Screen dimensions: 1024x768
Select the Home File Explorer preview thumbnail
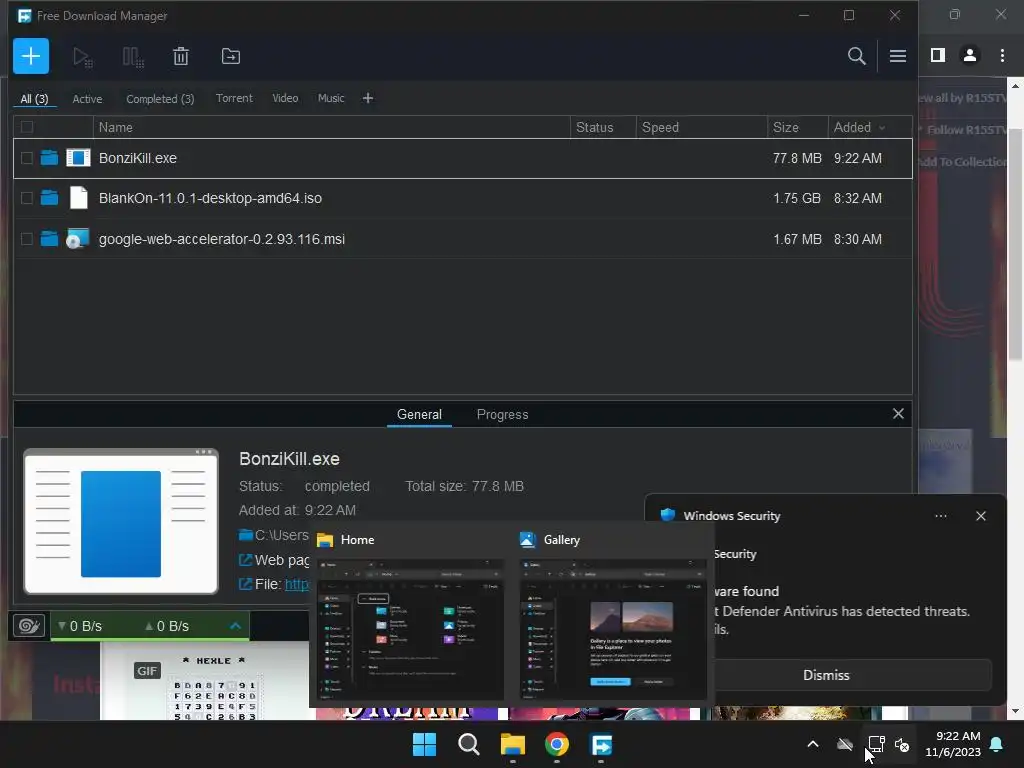point(410,629)
